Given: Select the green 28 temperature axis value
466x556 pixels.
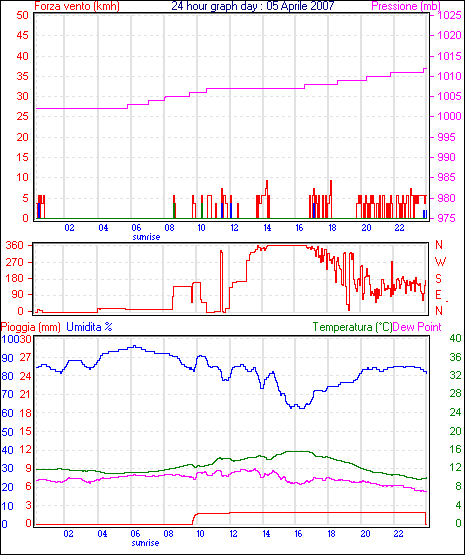Looking at the screenshot, I should coord(455,394).
